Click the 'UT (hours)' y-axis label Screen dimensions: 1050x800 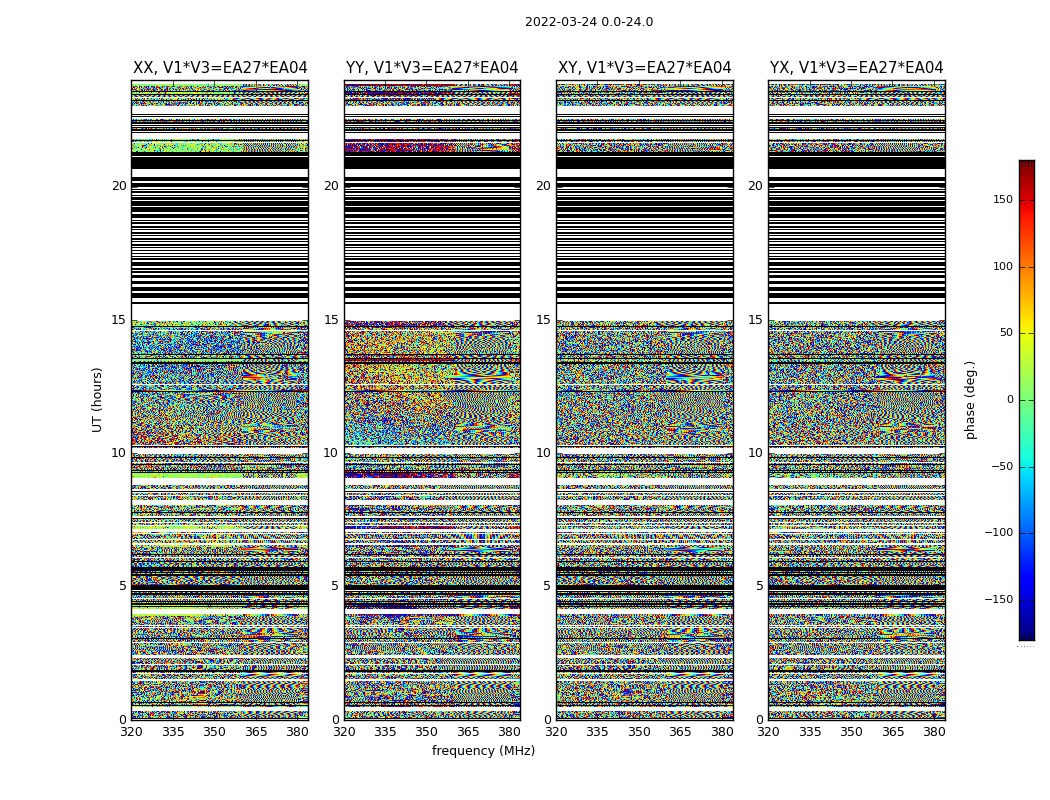97,400
